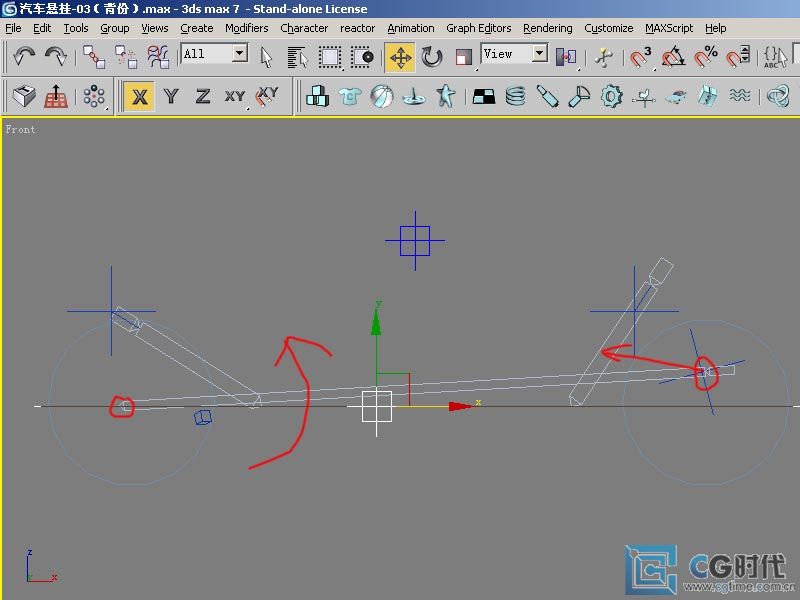The image size is (800, 600).
Task: Restrict movement to the Y axis
Action: point(171,96)
